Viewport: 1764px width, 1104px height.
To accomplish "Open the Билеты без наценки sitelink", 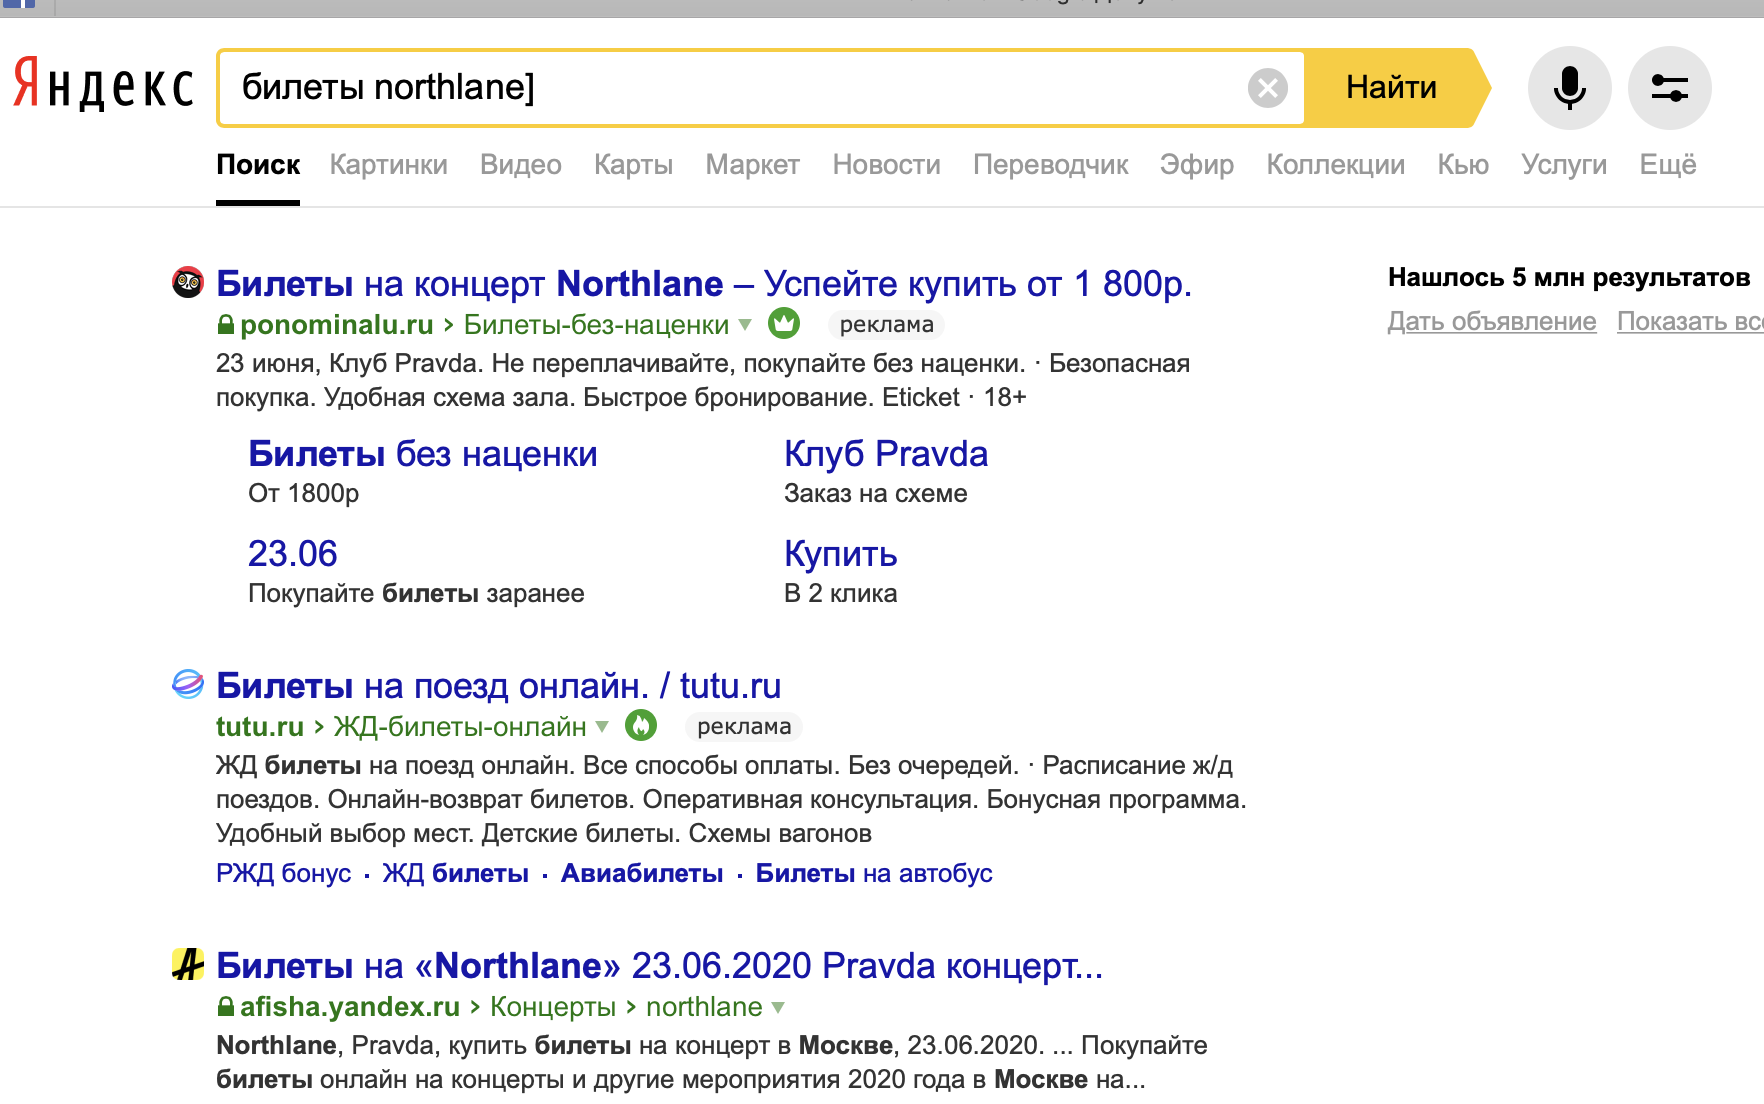I will (x=423, y=454).
